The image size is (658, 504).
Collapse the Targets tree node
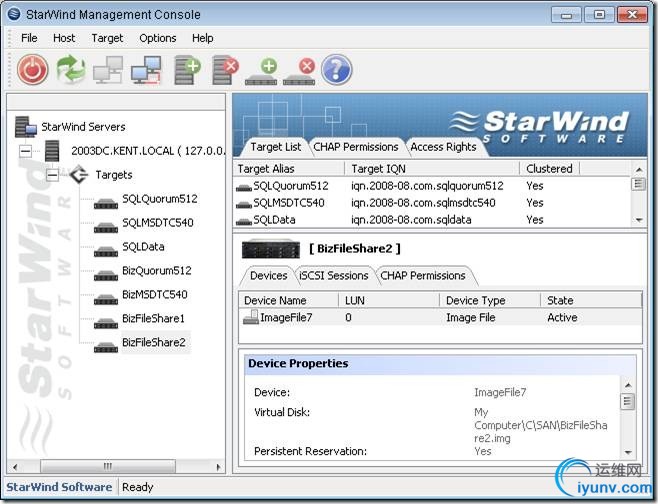[52, 175]
